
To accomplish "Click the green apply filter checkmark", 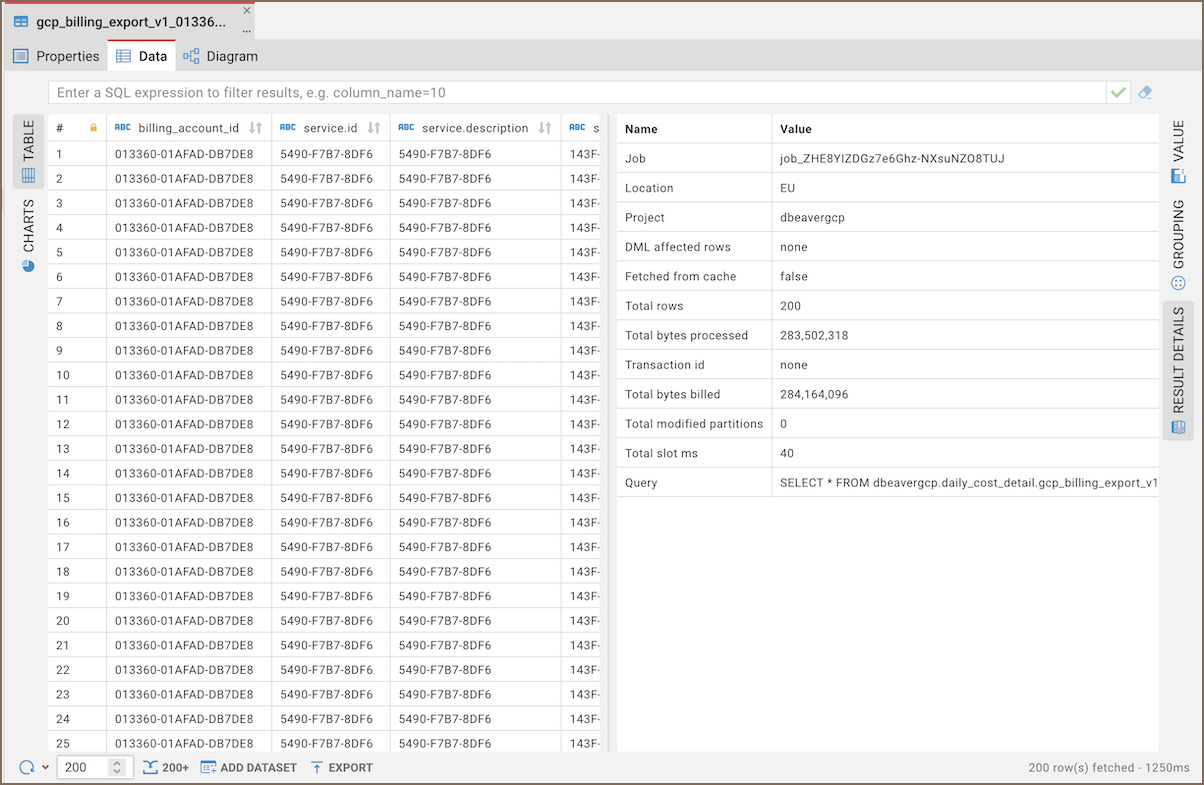I will [x=1118, y=93].
